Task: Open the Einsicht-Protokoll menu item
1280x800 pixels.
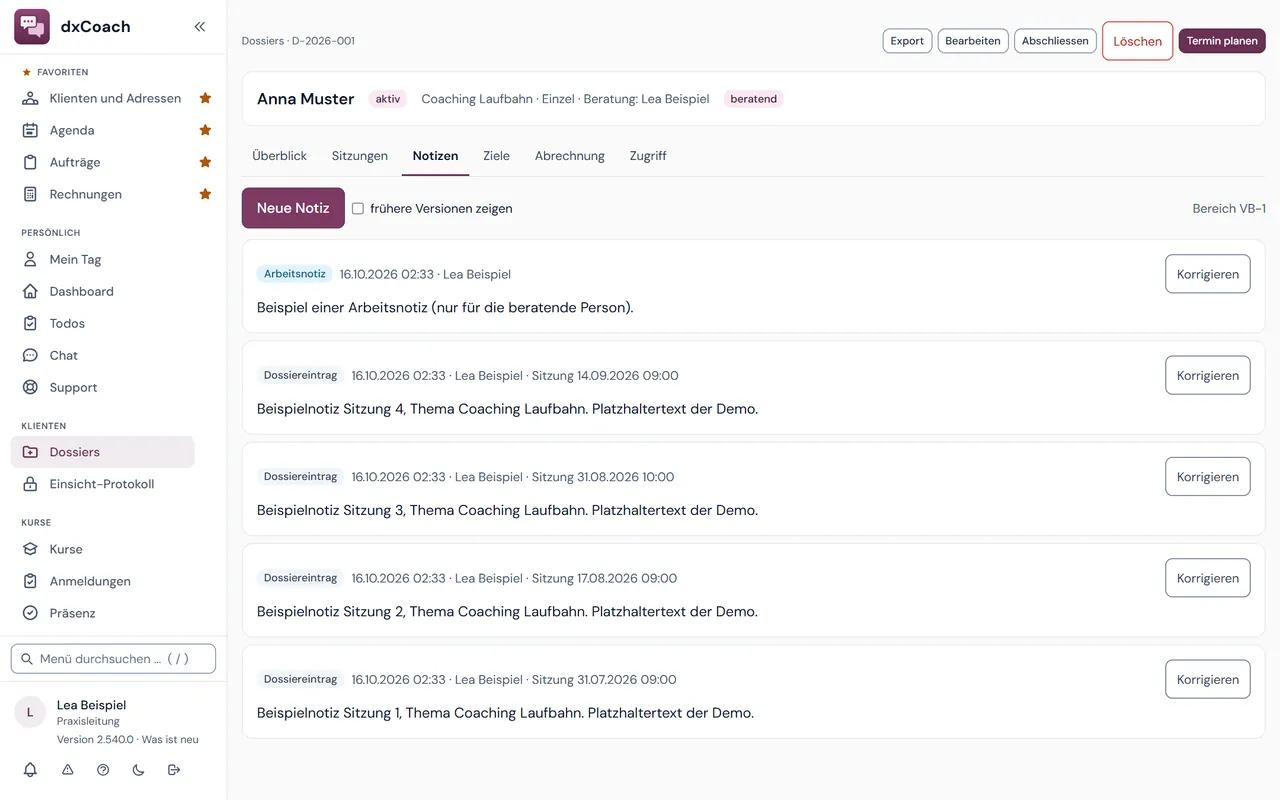Action: (103, 484)
